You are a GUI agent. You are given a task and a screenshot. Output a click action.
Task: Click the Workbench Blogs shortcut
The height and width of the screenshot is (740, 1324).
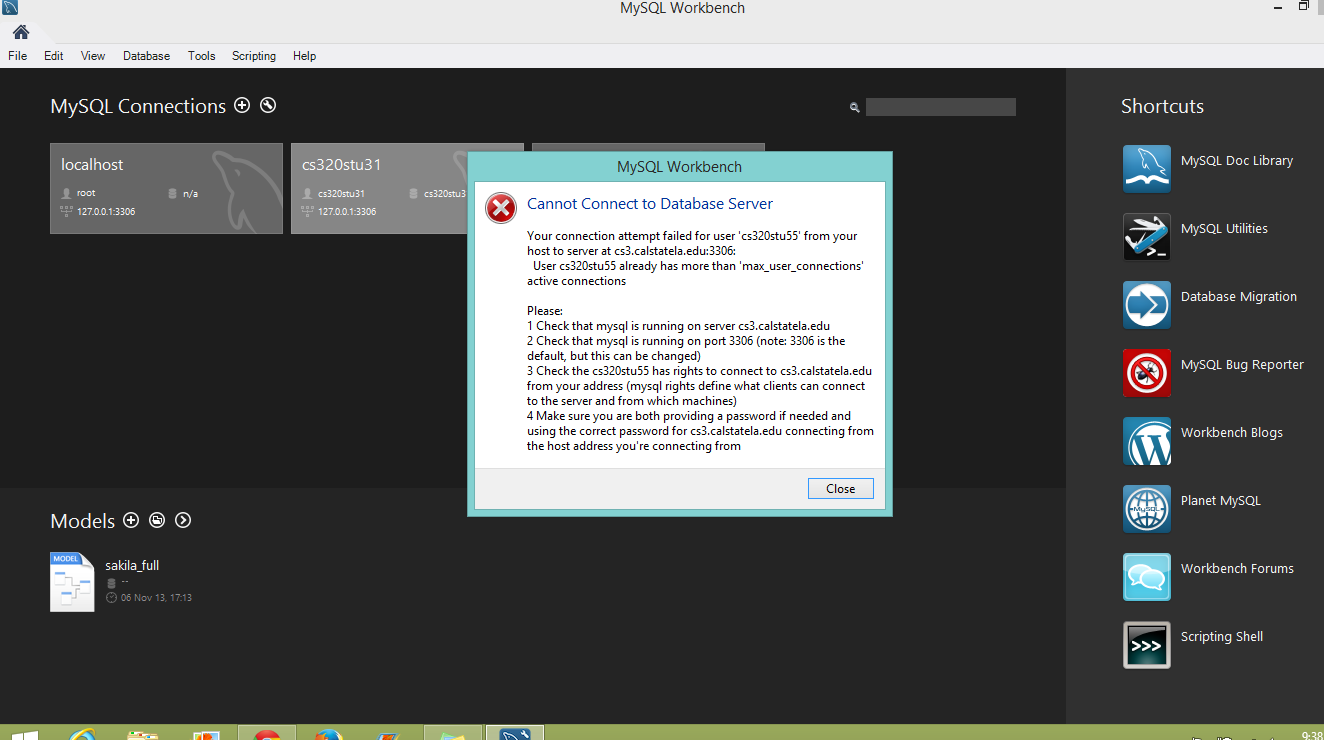[x=1231, y=433]
